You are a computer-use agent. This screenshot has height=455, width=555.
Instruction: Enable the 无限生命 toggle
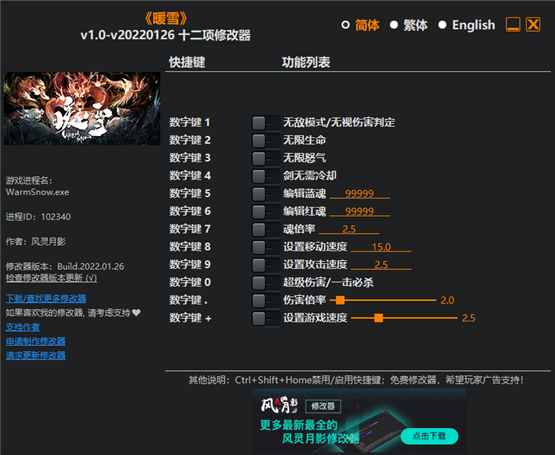coord(265,141)
